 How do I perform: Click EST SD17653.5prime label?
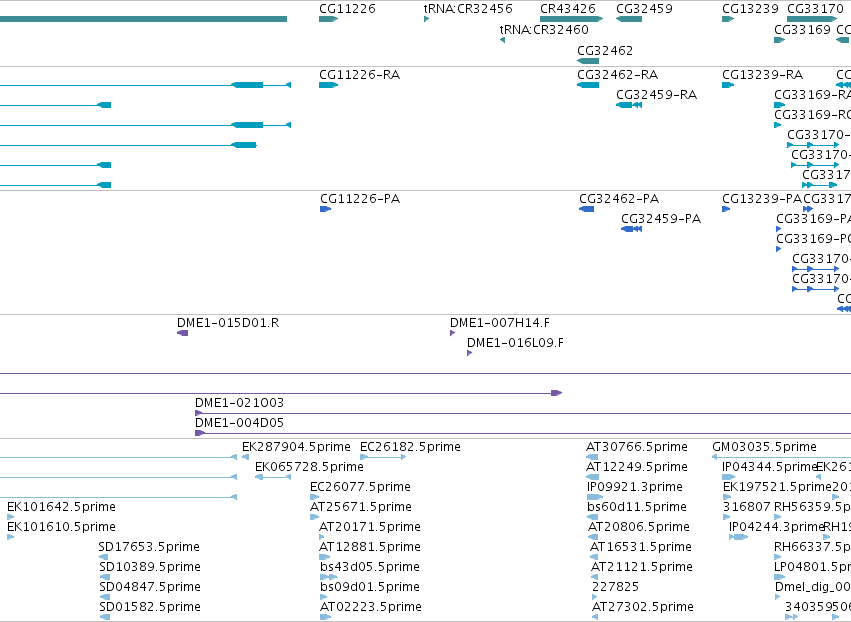point(149,547)
